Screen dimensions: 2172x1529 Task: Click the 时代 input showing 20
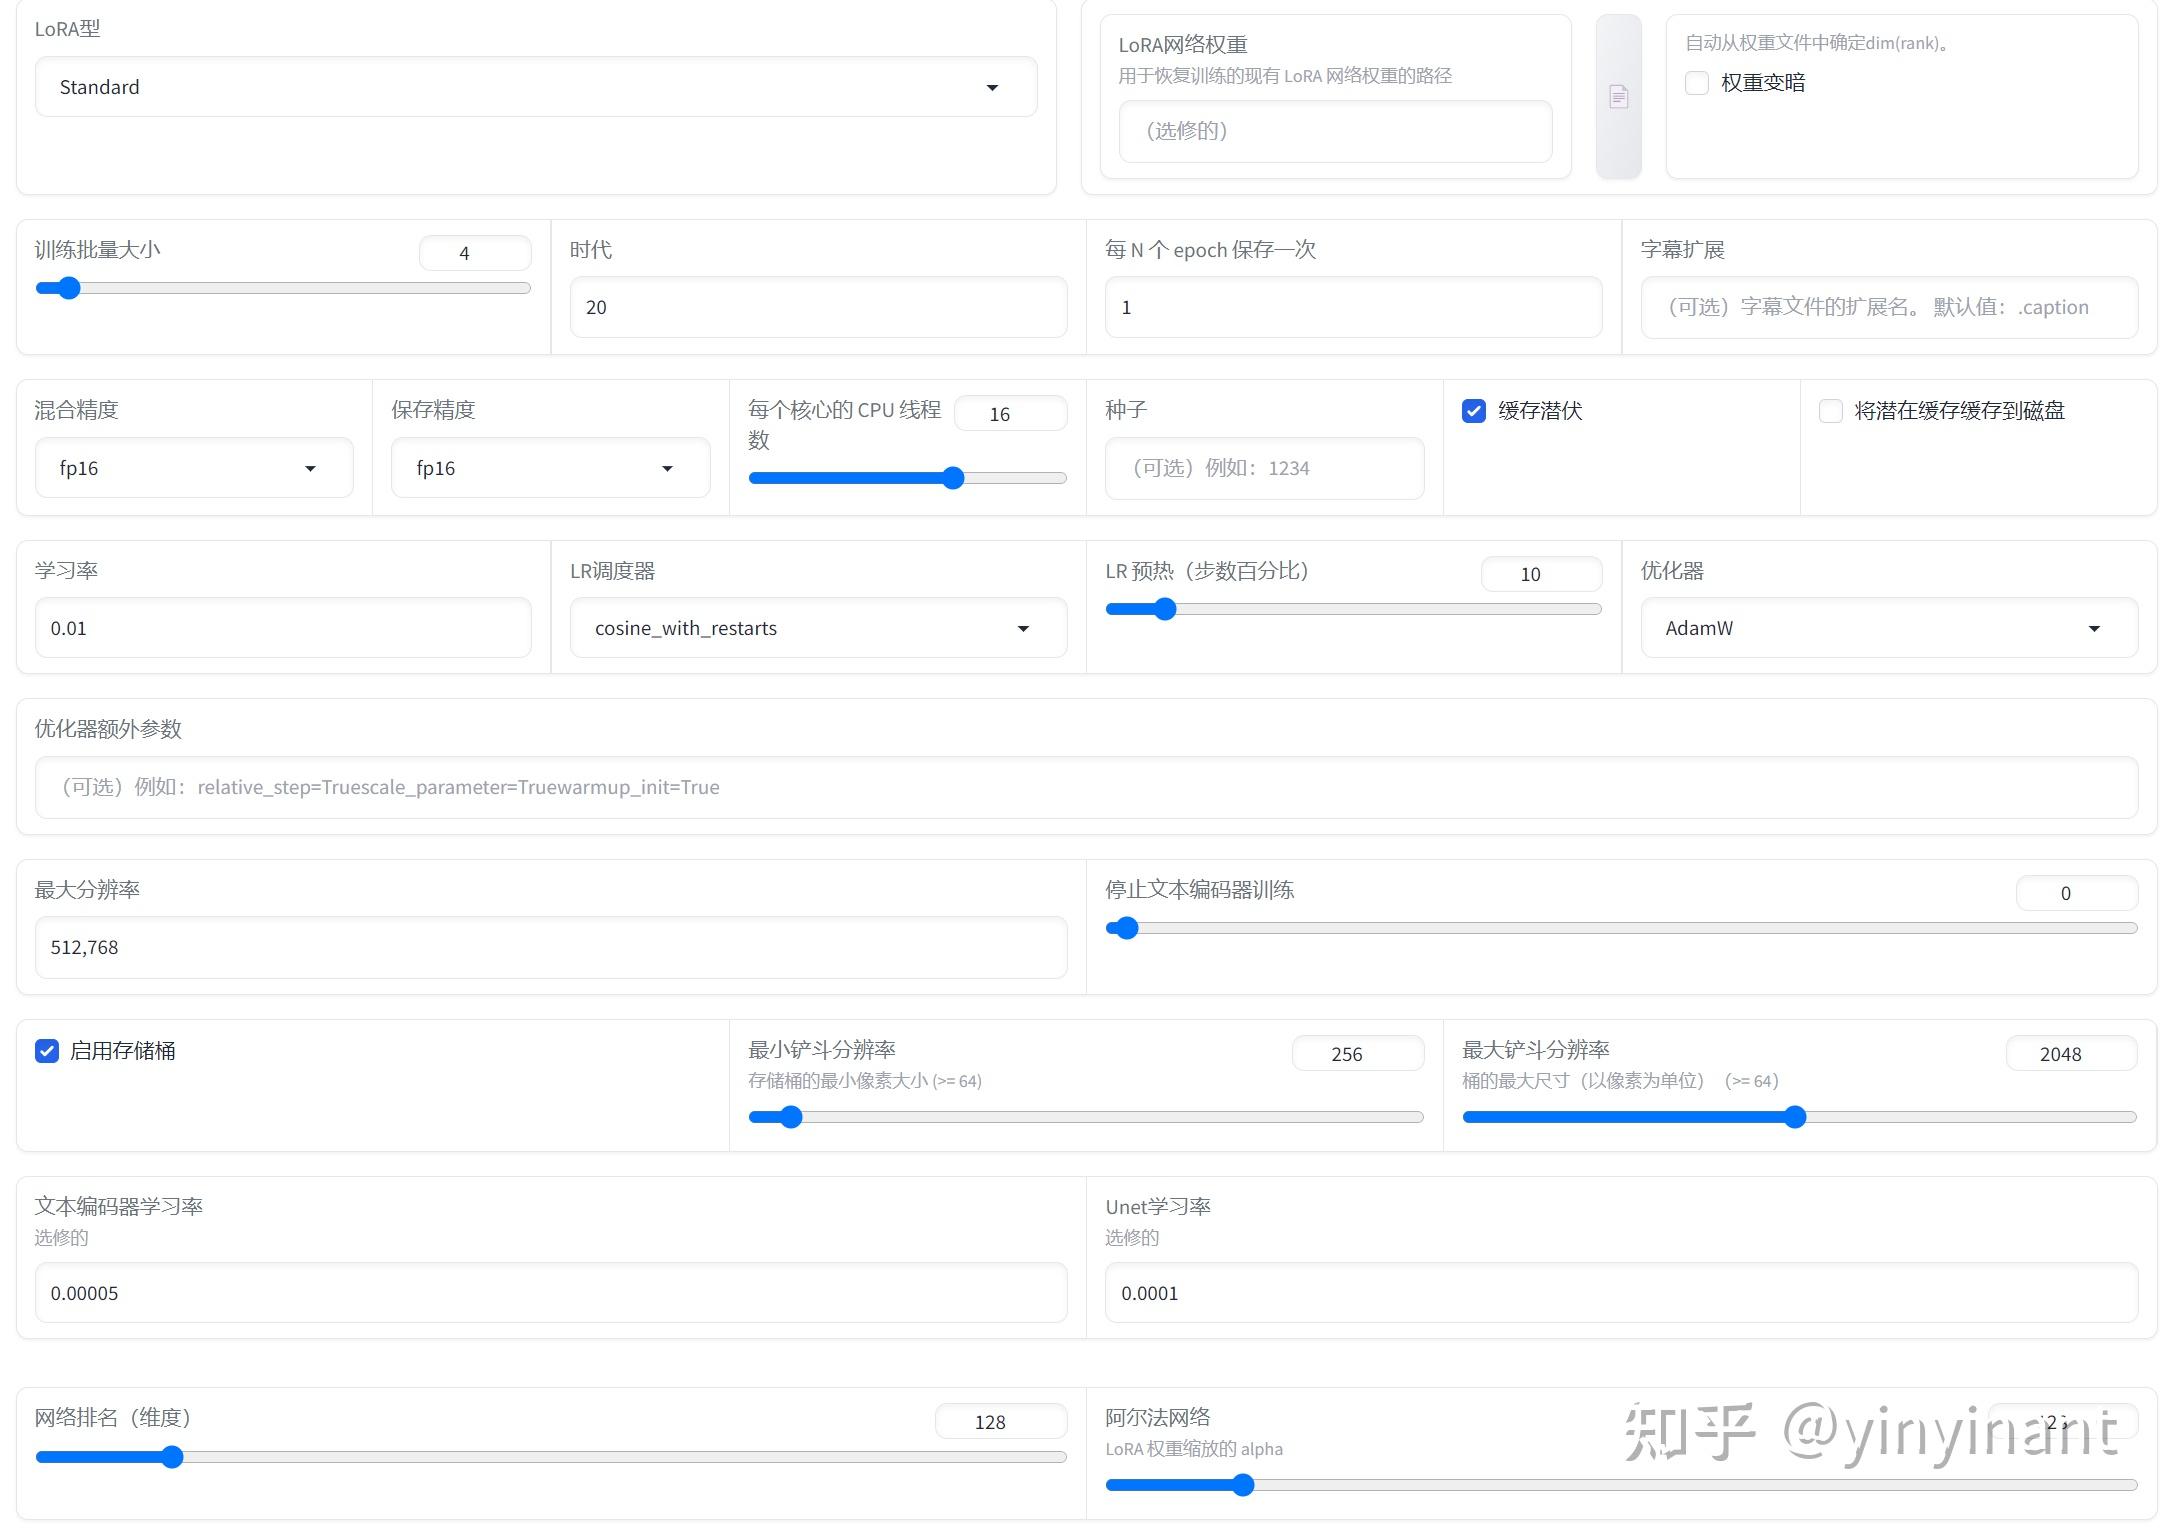[818, 307]
